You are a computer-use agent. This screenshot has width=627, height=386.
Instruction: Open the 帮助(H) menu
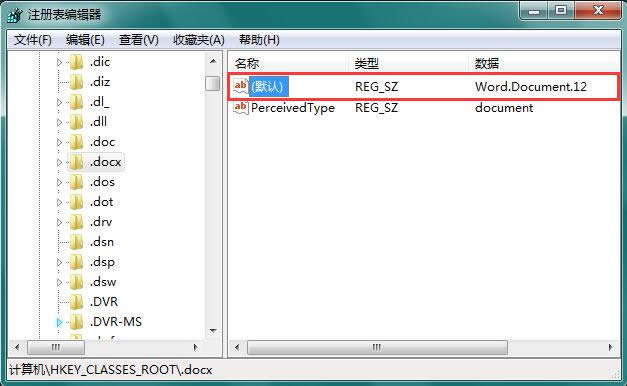259,40
